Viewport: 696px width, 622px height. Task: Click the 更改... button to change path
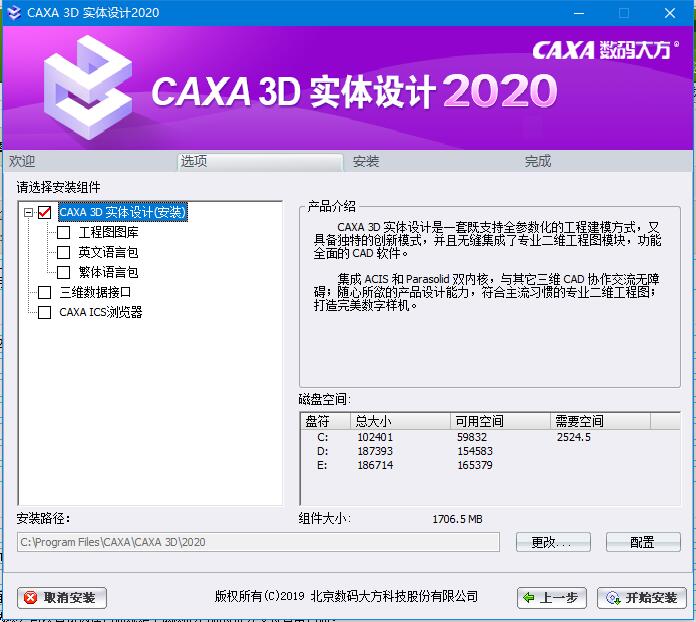[x=553, y=542]
